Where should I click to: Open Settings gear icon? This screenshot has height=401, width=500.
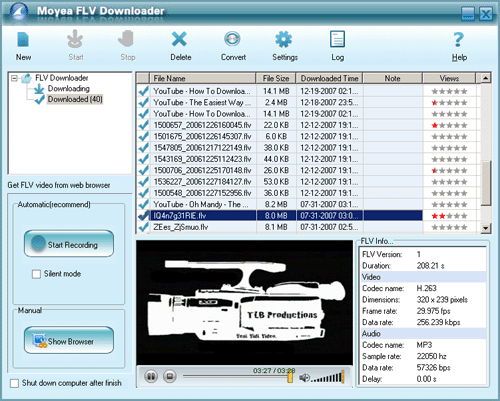click(x=284, y=39)
